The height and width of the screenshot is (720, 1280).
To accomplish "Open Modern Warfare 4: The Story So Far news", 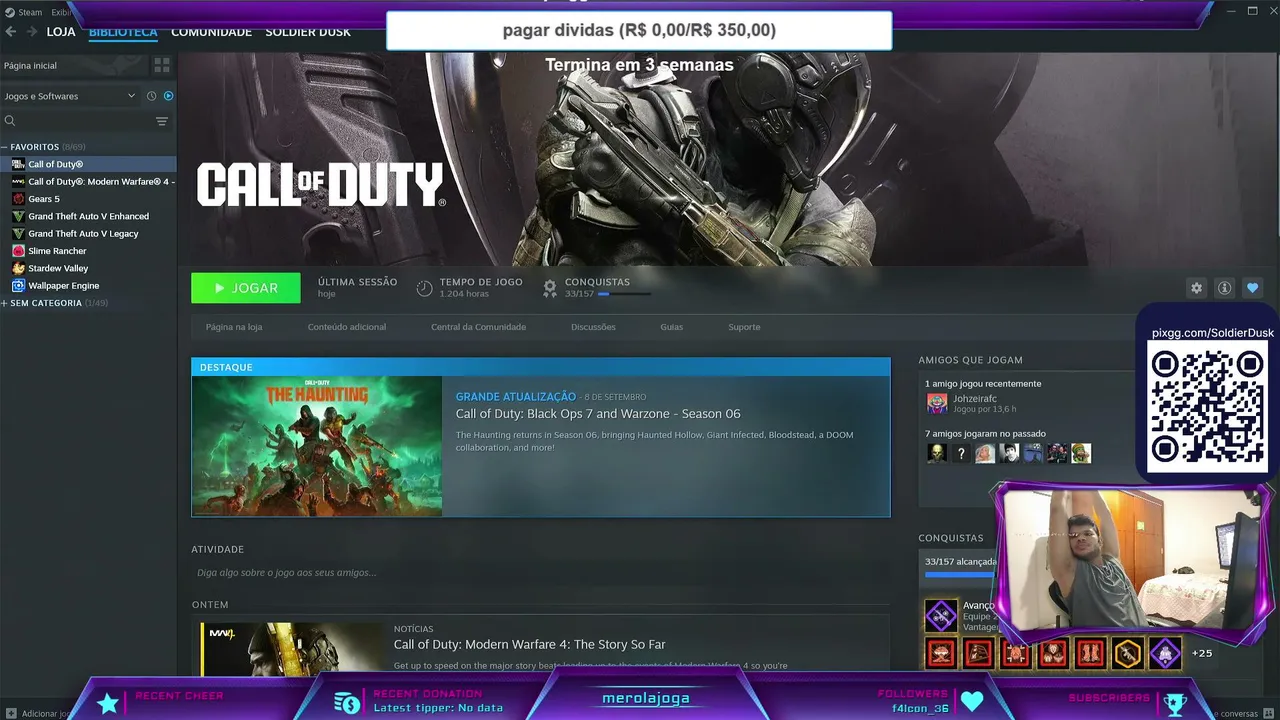I will tap(529, 645).
